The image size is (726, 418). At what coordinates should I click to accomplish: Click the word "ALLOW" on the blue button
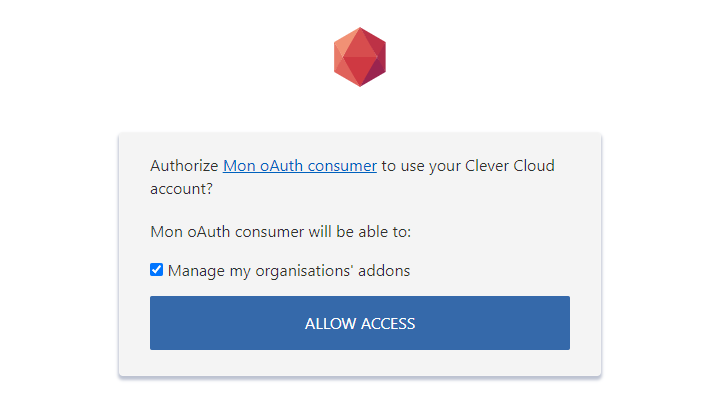(330, 324)
